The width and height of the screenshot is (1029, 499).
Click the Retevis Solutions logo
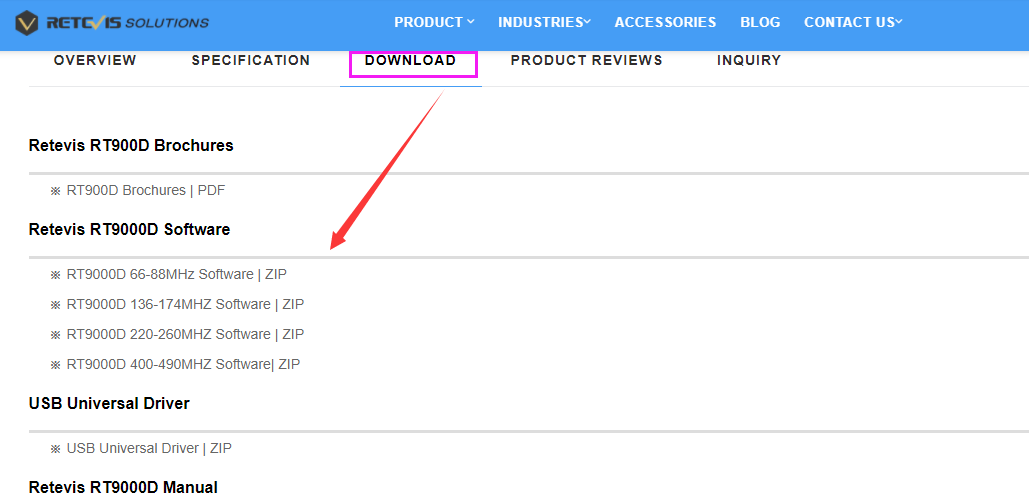112,23
